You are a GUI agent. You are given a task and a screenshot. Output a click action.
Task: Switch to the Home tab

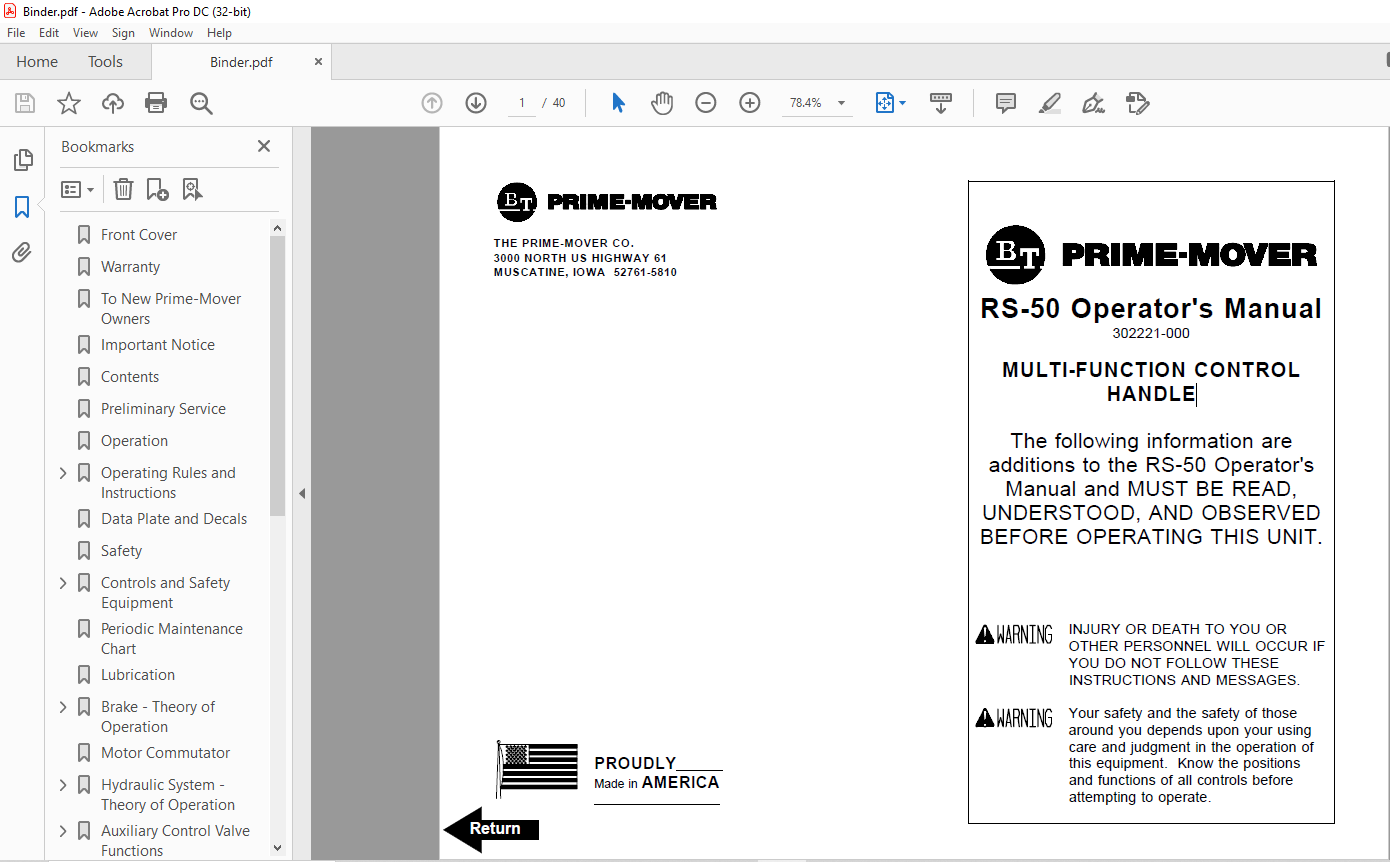point(37,62)
